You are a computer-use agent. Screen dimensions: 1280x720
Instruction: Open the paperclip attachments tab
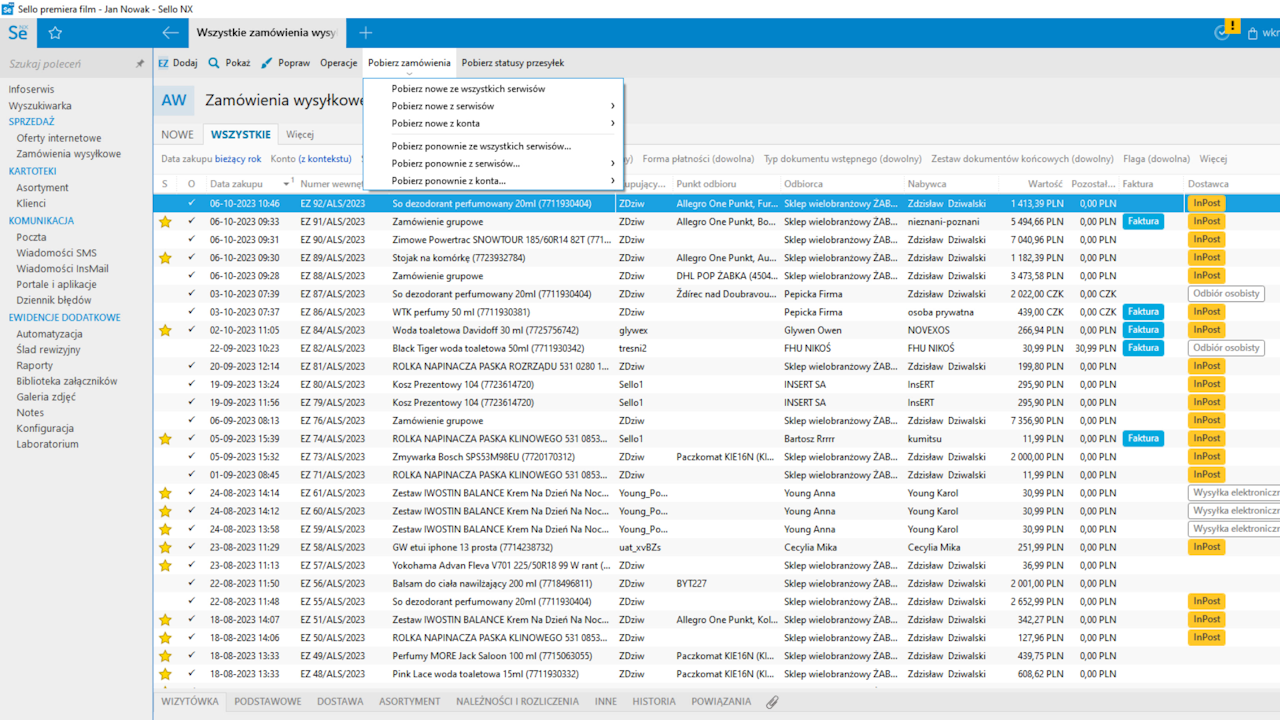coord(772,702)
